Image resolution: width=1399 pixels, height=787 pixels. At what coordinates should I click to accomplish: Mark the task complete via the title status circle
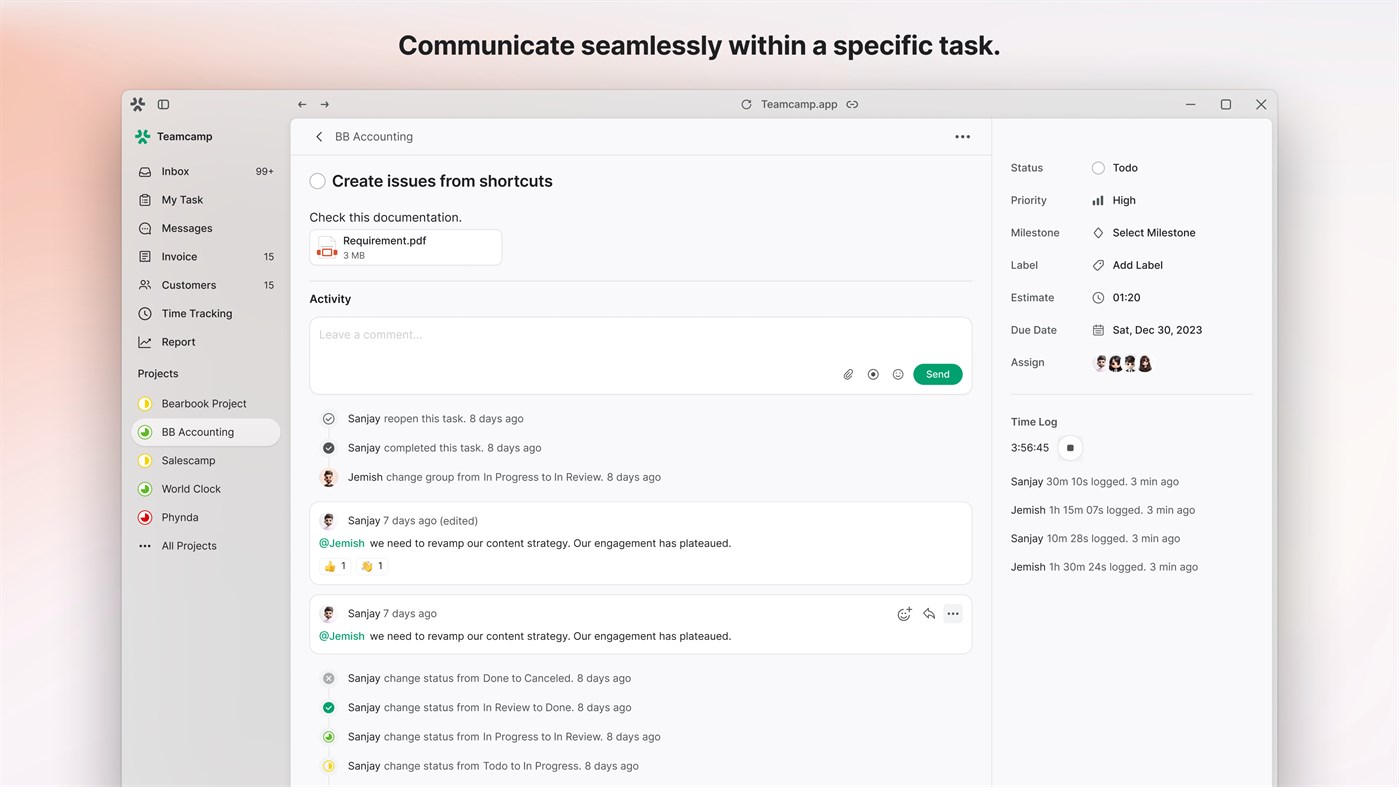point(317,181)
